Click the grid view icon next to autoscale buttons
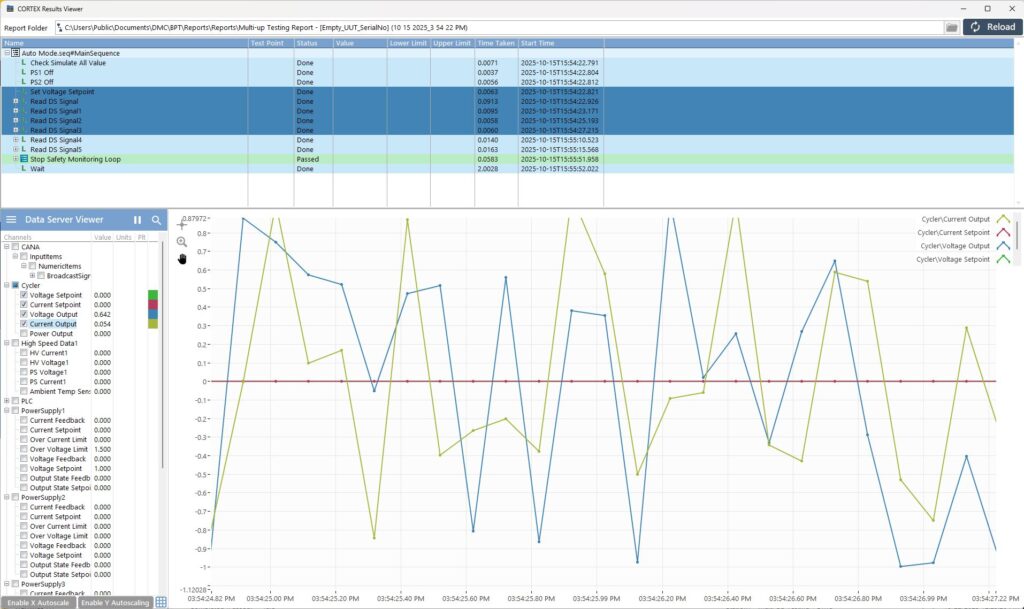Viewport: 1024px width, 609px height. 160,602
